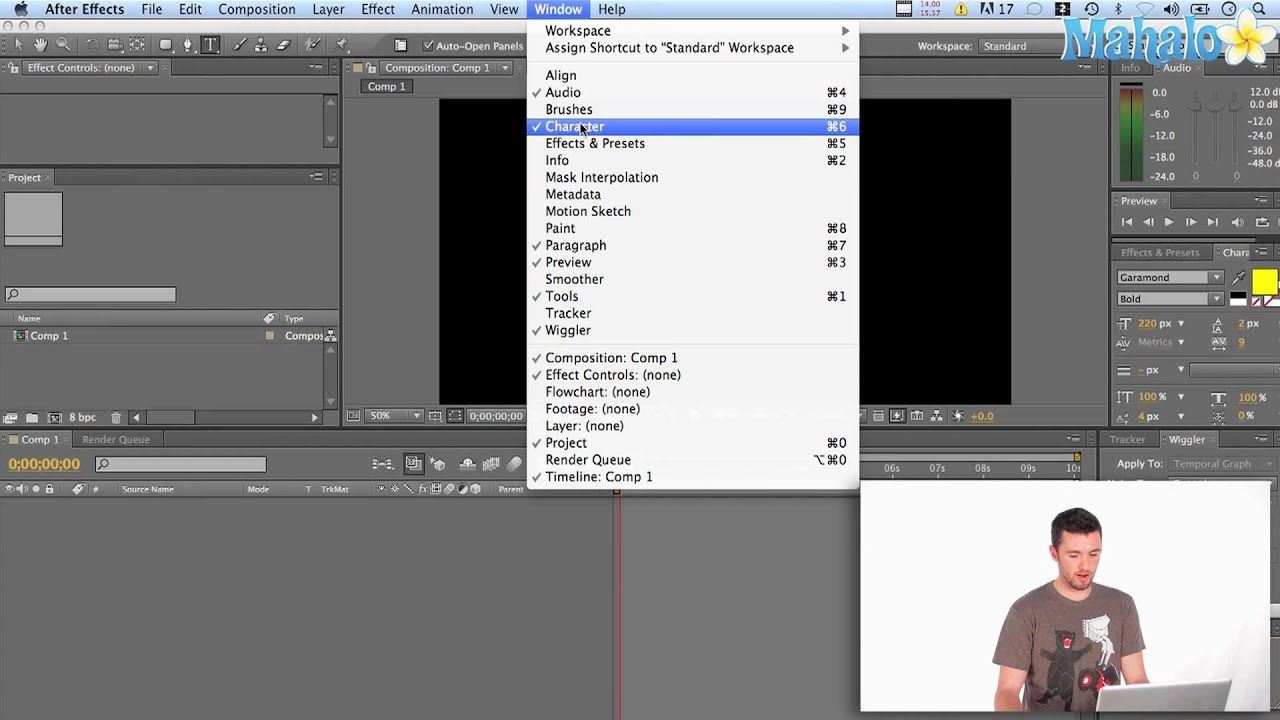Click the eyedropper in Character panel

coord(1240,278)
